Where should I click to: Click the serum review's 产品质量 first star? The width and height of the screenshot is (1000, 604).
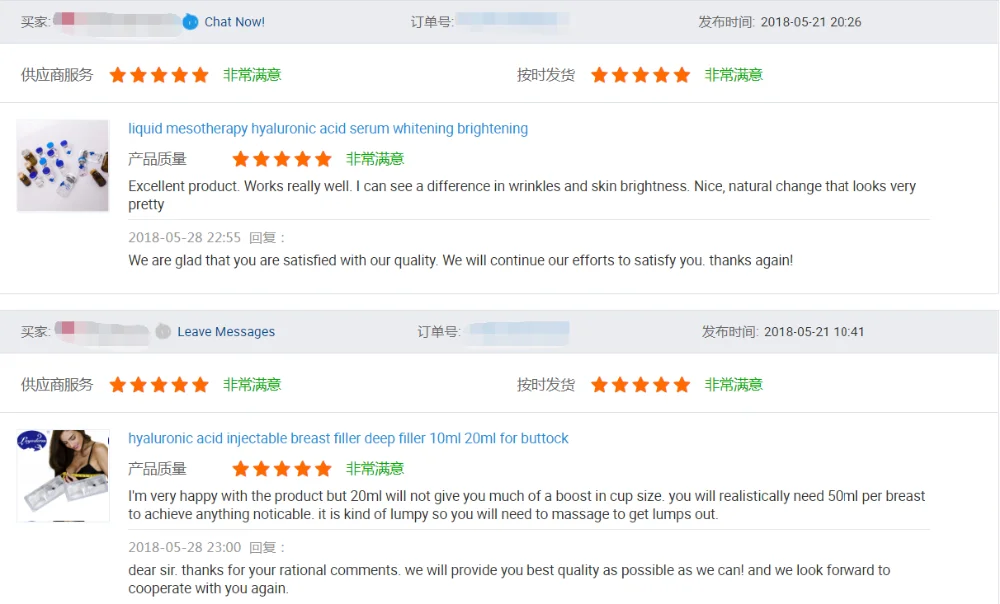(241, 159)
